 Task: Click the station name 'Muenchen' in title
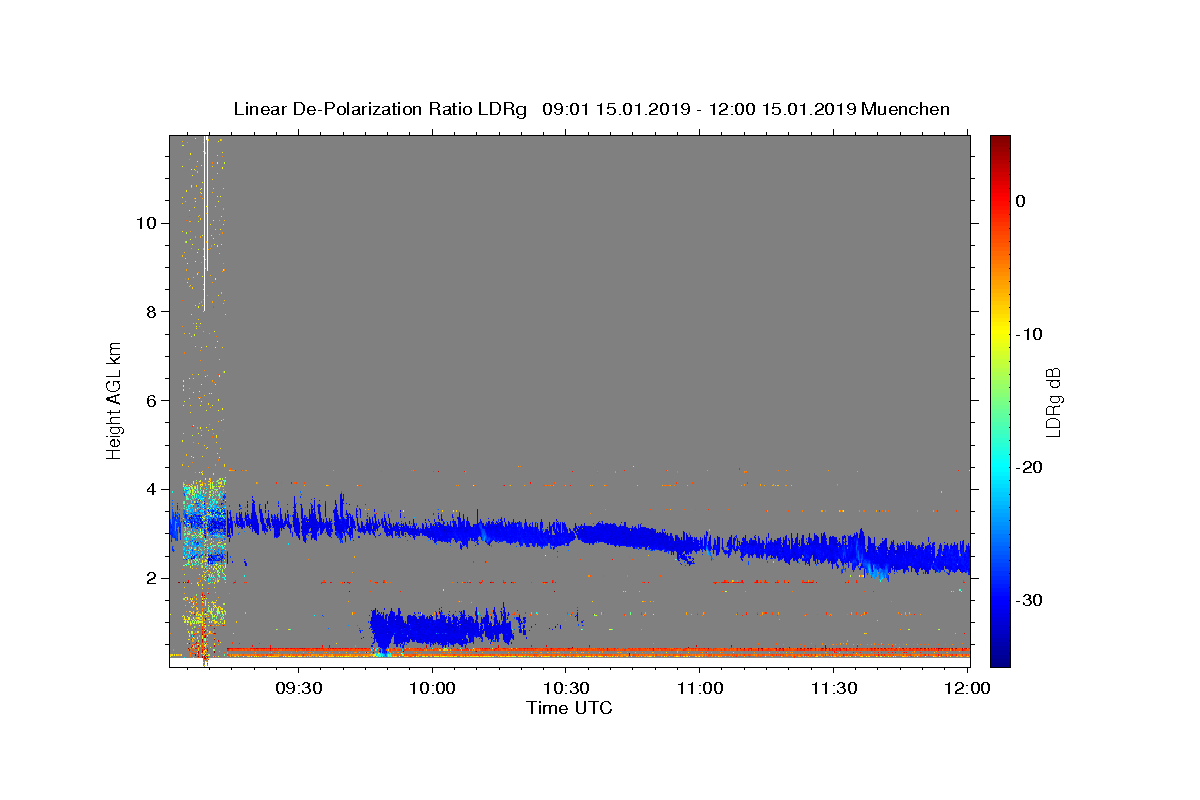pyautogui.click(x=906, y=109)
